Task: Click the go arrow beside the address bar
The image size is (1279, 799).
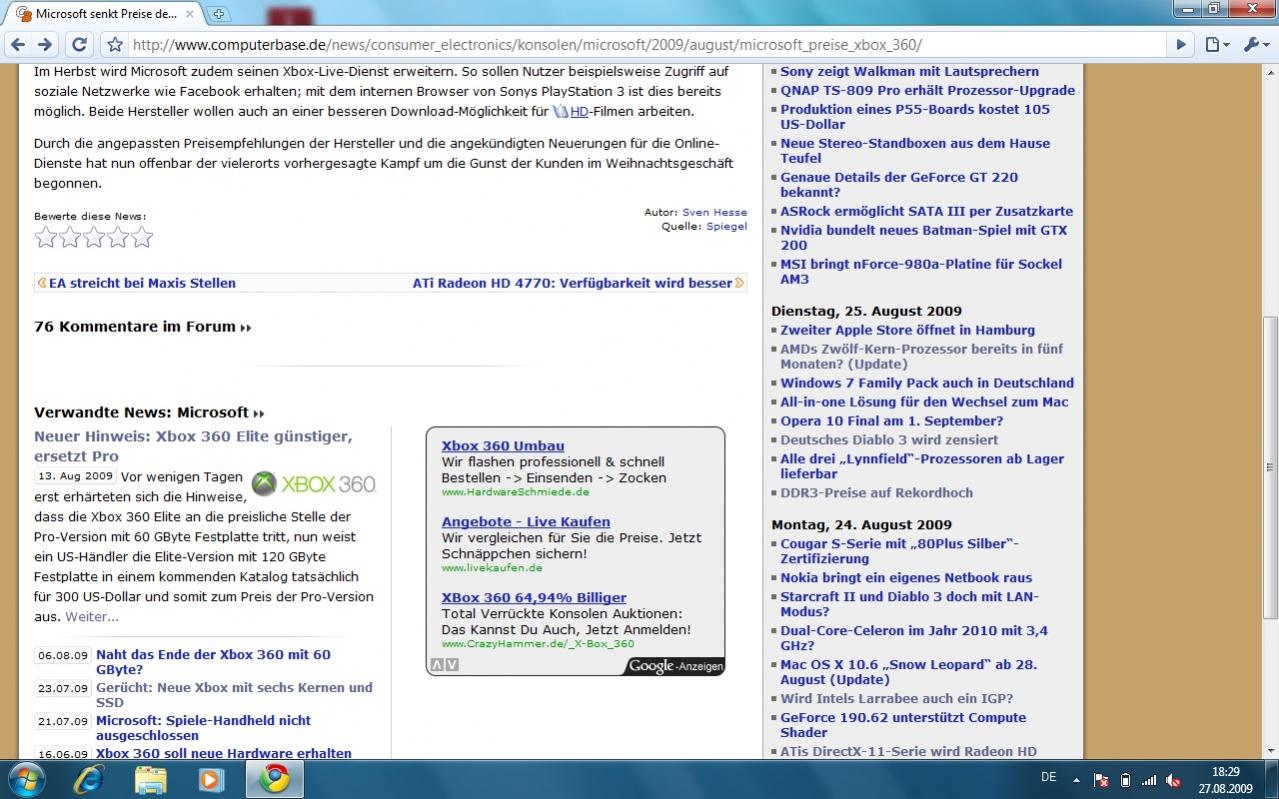Action: click(x=1181, y=45)
